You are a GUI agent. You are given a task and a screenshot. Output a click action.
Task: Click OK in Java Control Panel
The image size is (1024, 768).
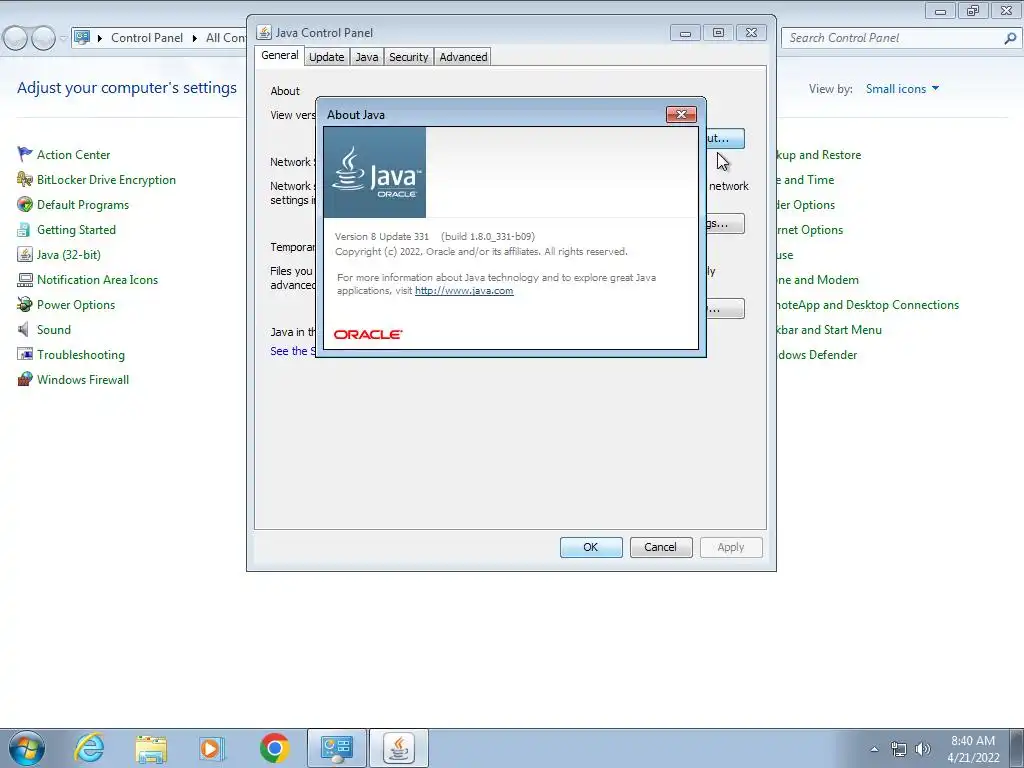[591, 547]
